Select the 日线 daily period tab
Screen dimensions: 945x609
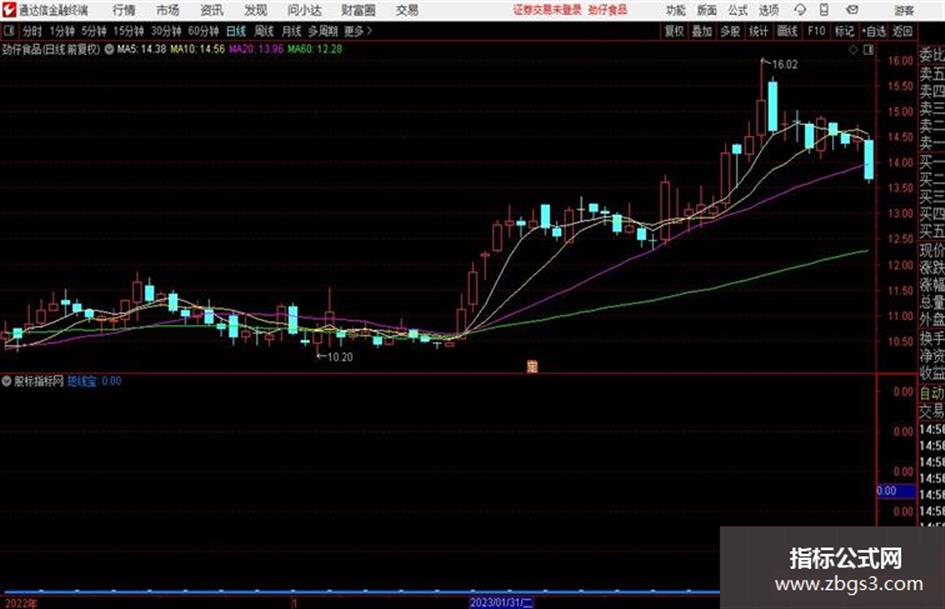coord(236,31)
